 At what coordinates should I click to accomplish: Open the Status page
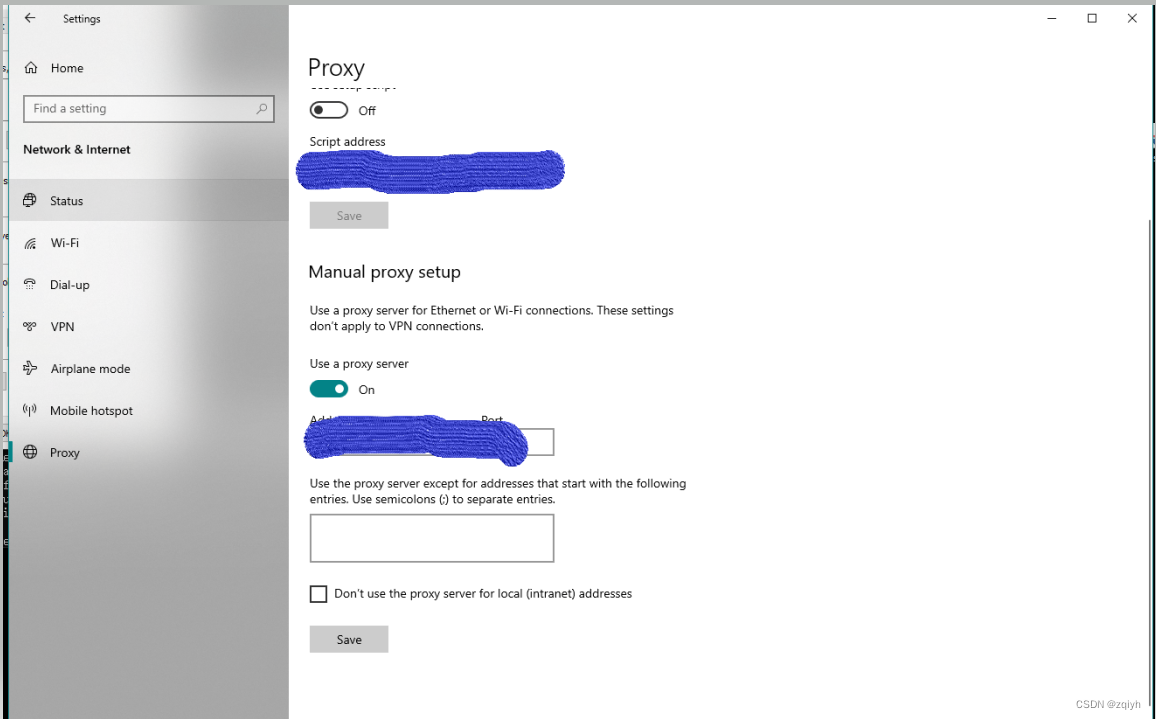click(149, 200)
